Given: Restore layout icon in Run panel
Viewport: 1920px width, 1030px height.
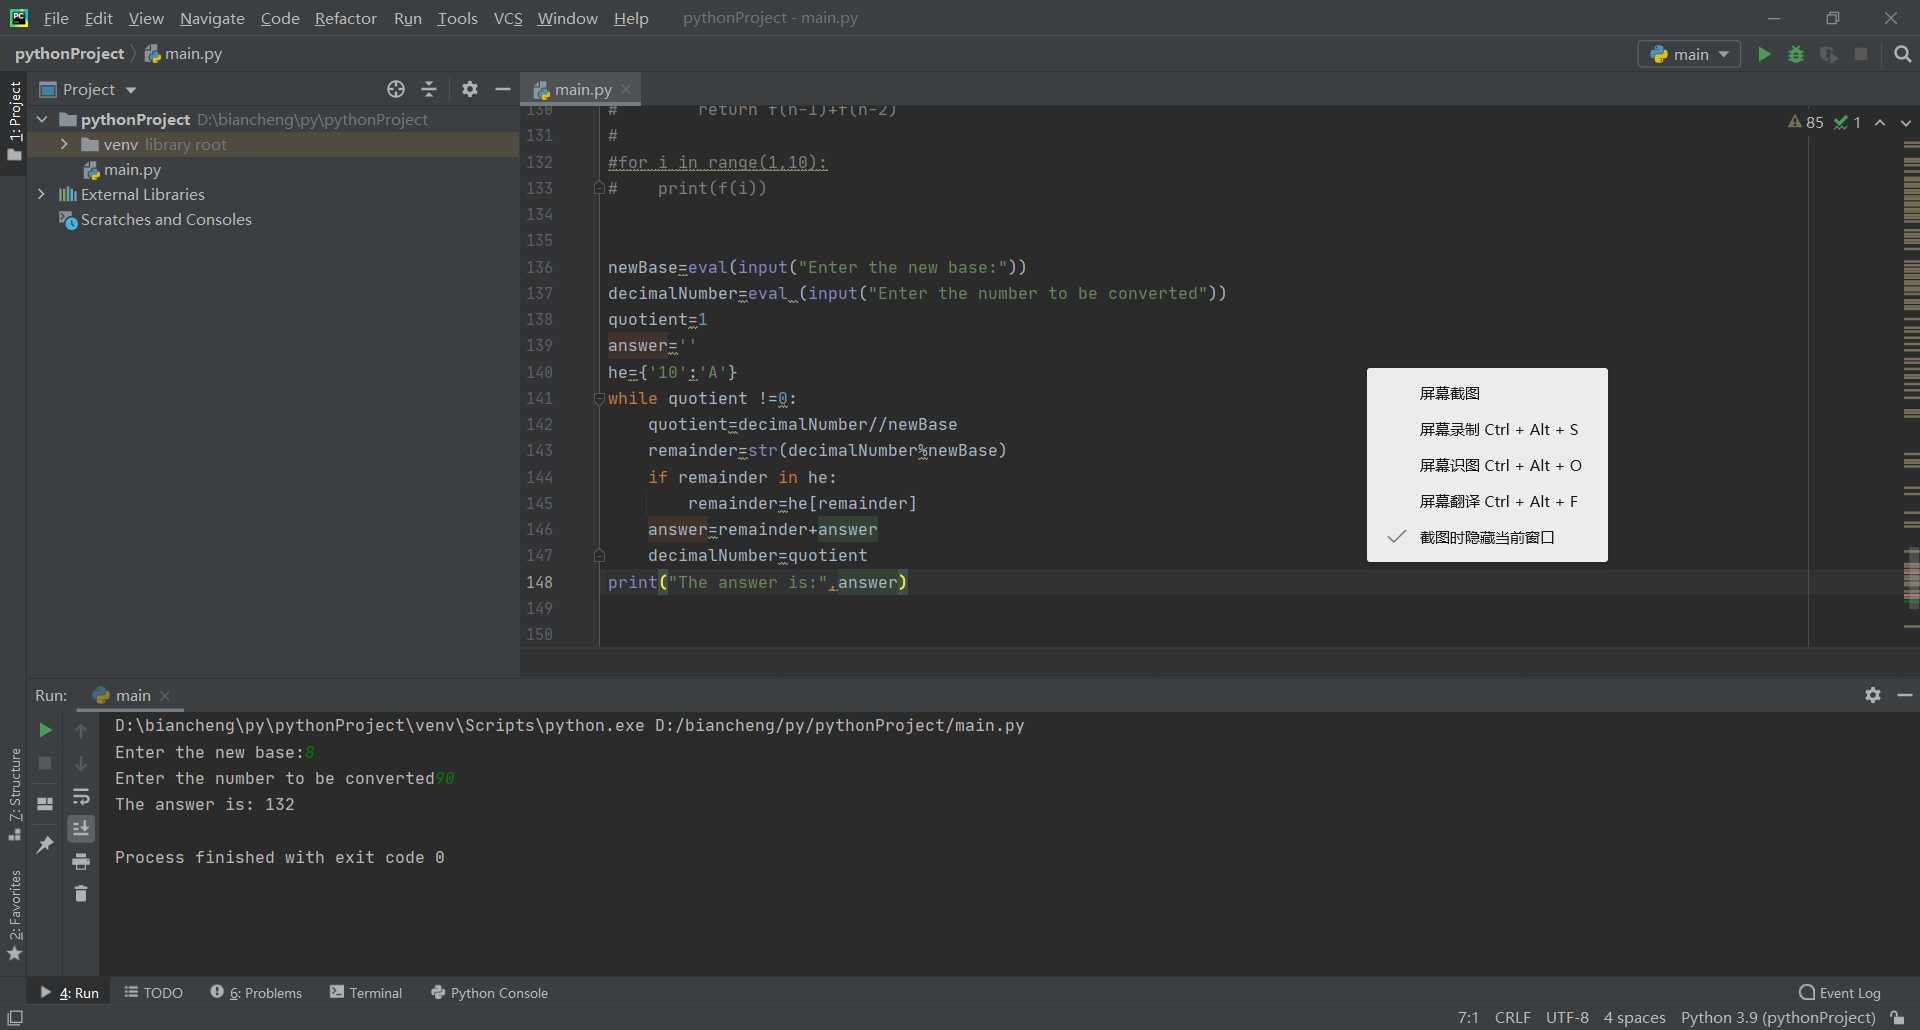Looking at the screenshot, I should coord(45,803).
